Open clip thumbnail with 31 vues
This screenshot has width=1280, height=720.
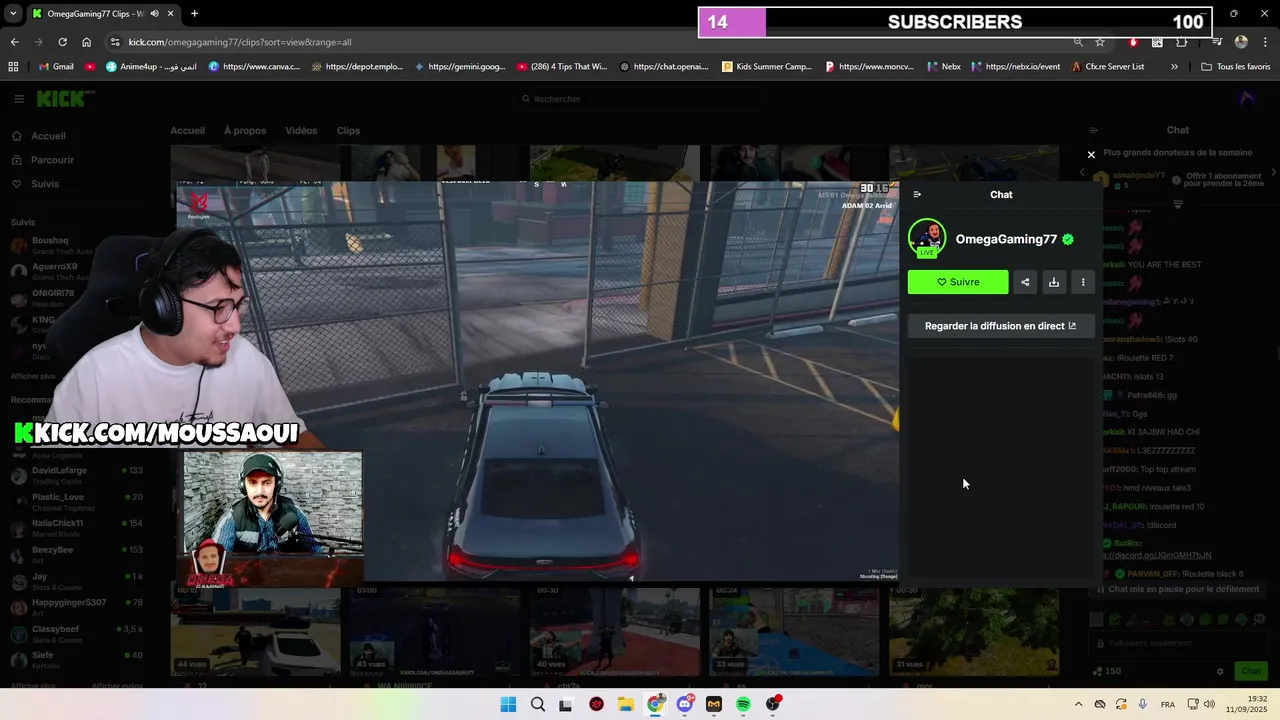coord(974,632)
